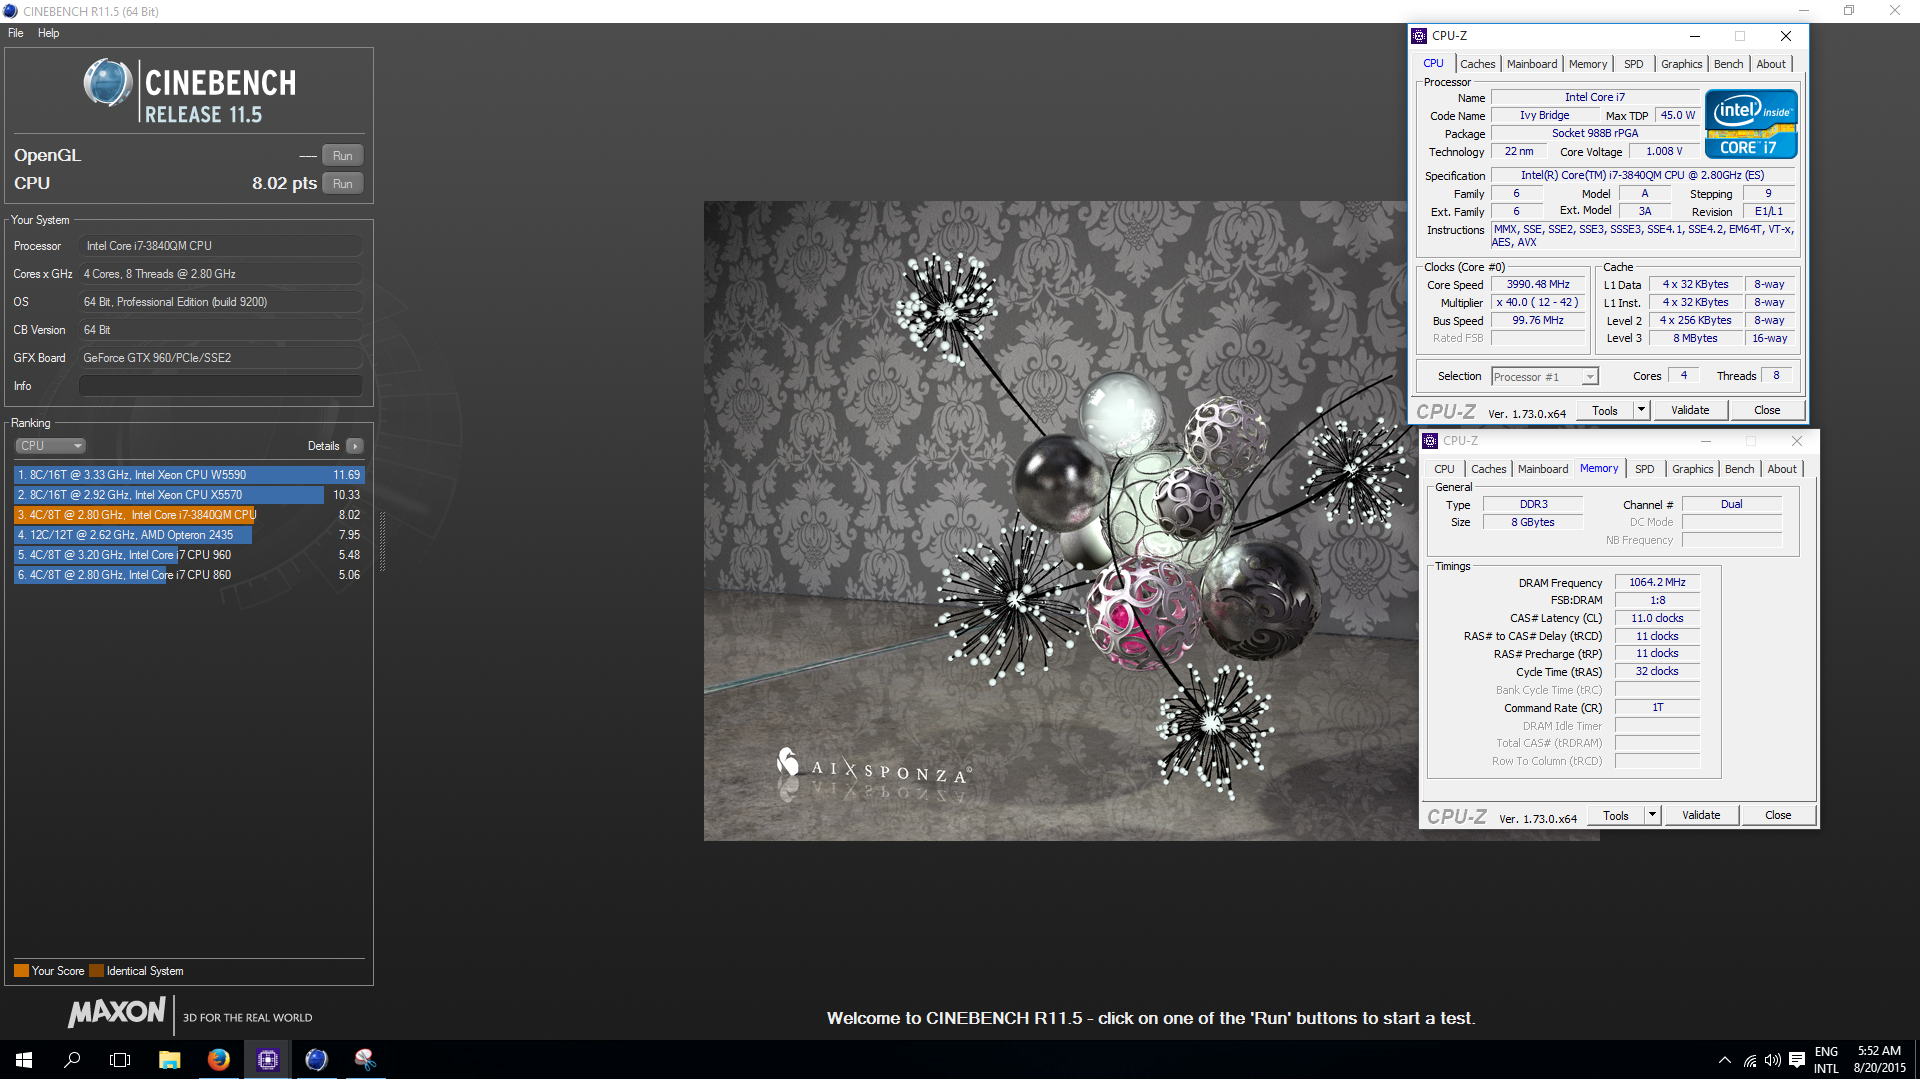Click the dandelion-like app taskbar icon
Image resolution: width=1920 pixels, height=1079 pixels.
[x=365, y=1060]
